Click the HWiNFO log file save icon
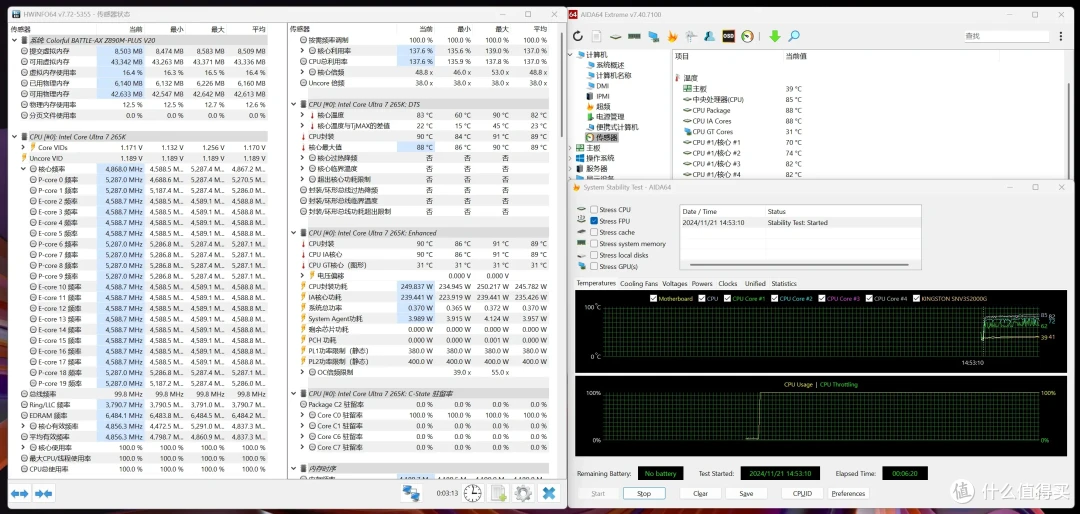 pos(498,493)
